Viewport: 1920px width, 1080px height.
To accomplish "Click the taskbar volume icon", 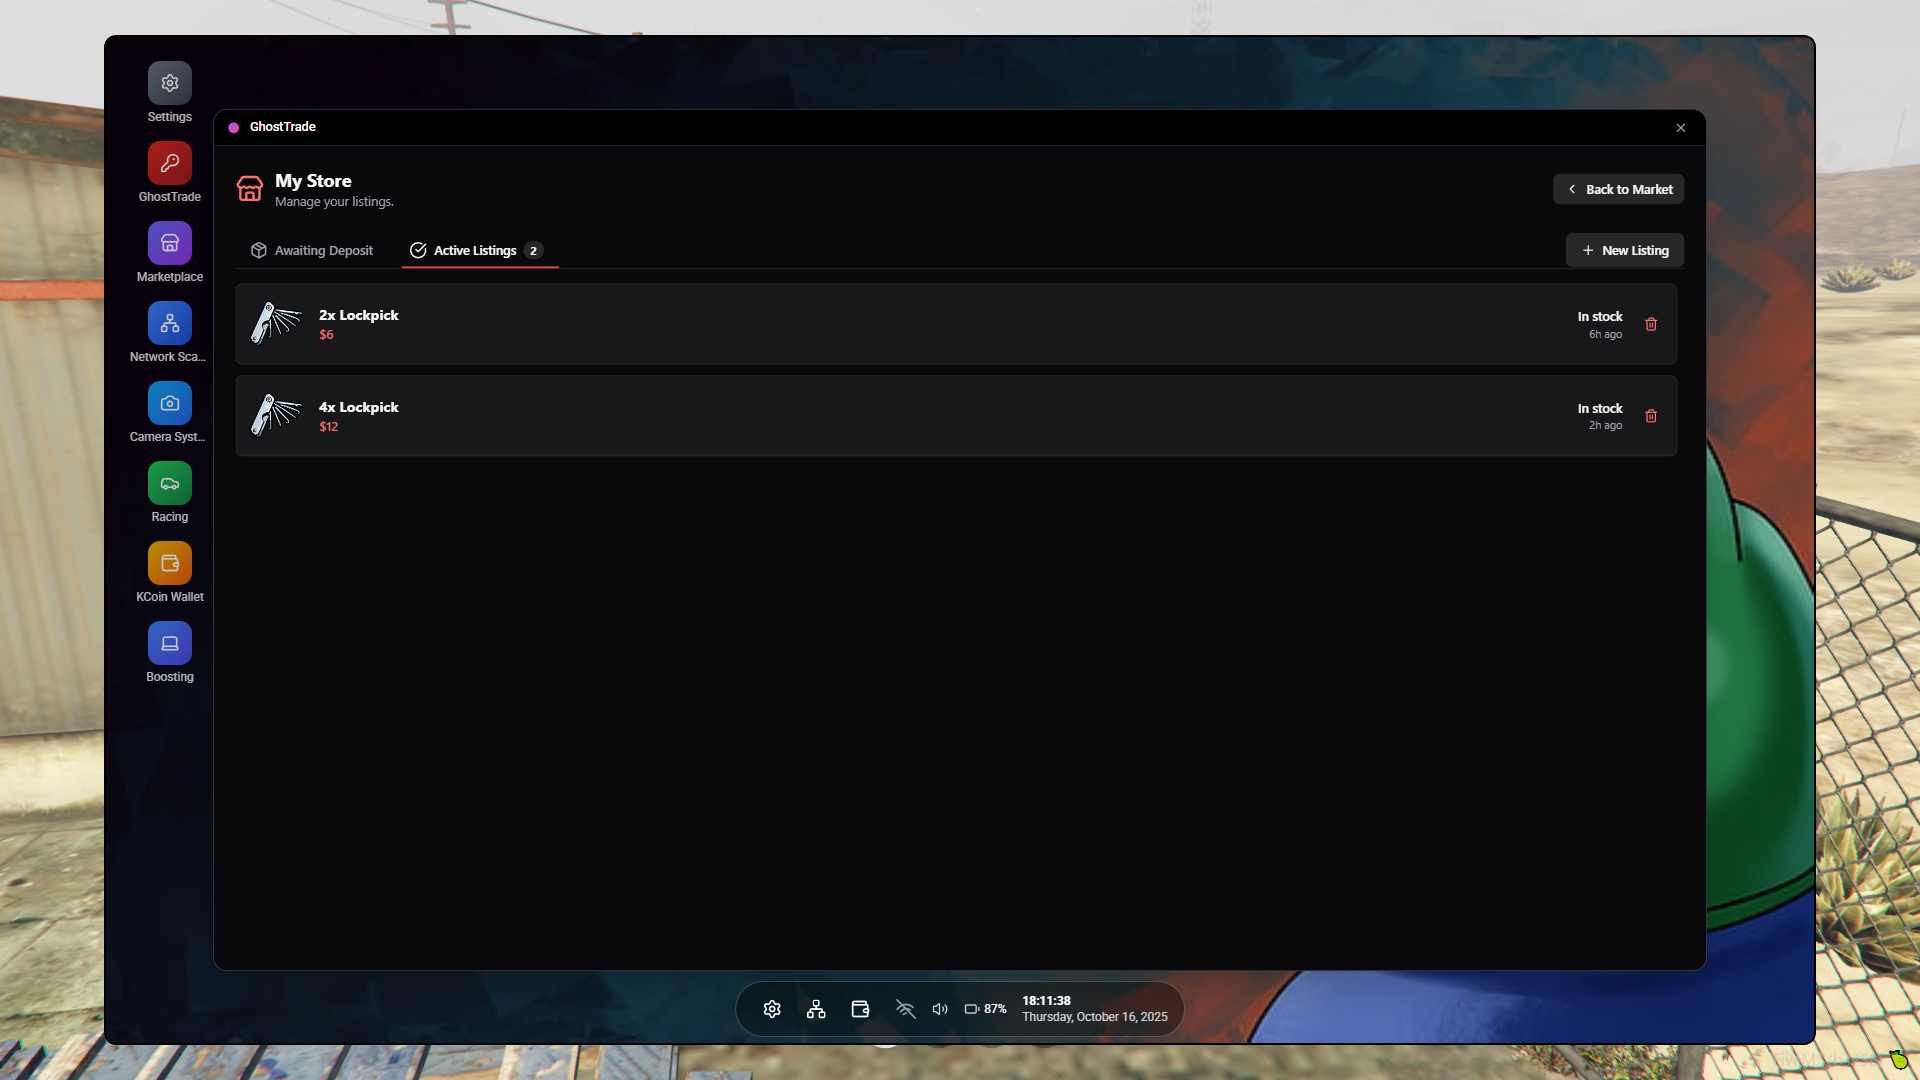I will pos(940,1009).
